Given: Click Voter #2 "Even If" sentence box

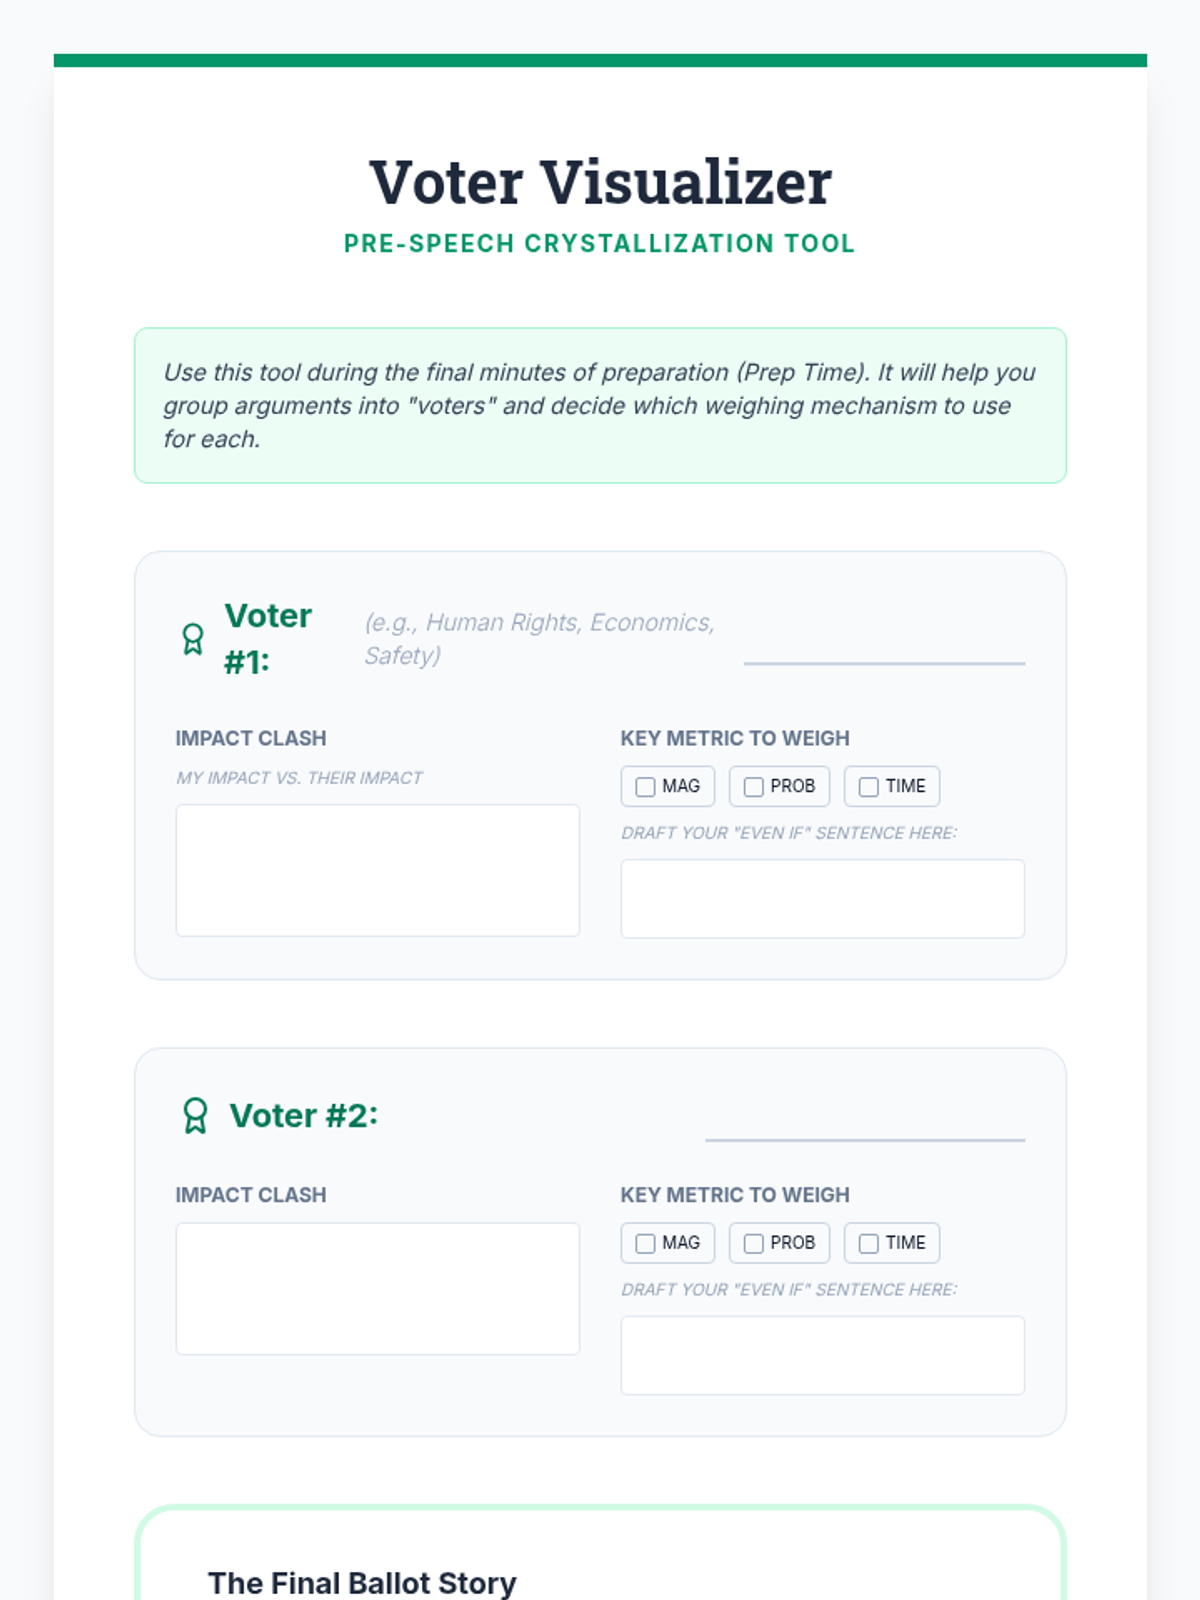Looking at the screenshot, I should 822,1355.
